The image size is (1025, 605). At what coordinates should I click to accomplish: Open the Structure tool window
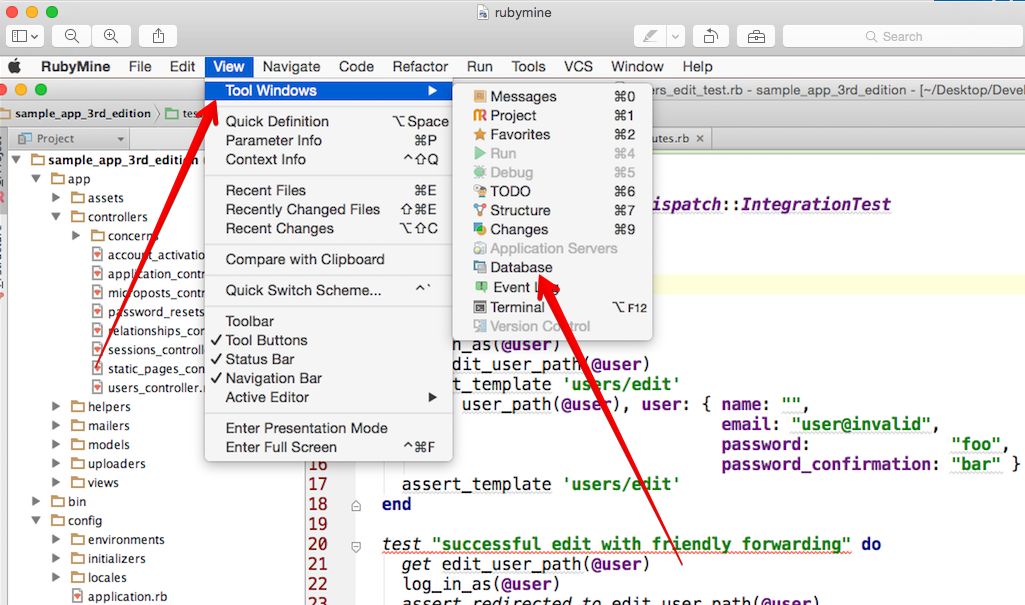(552, 210)
